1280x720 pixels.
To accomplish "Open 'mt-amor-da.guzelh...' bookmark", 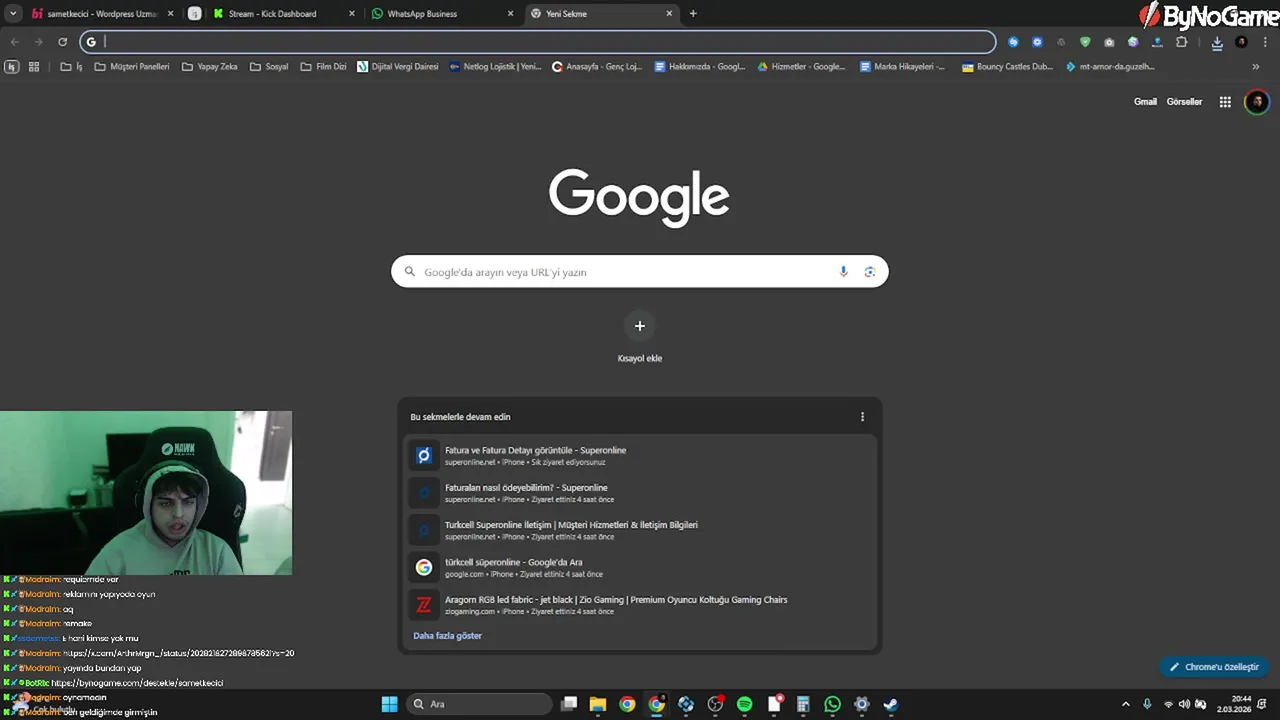I will coord(1110,67).
